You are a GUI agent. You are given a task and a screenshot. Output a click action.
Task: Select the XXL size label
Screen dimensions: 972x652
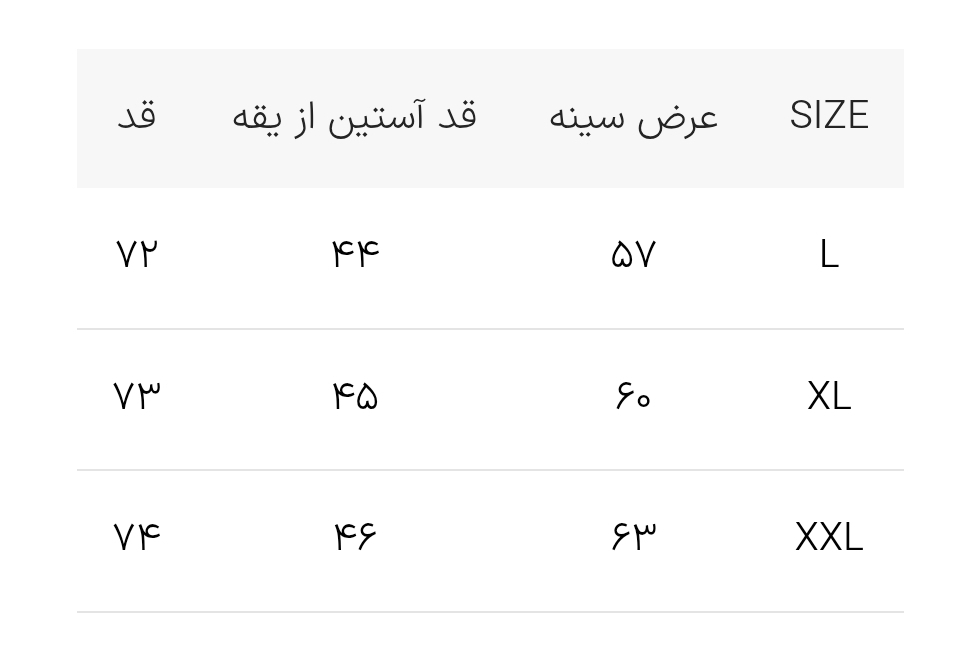828,538
